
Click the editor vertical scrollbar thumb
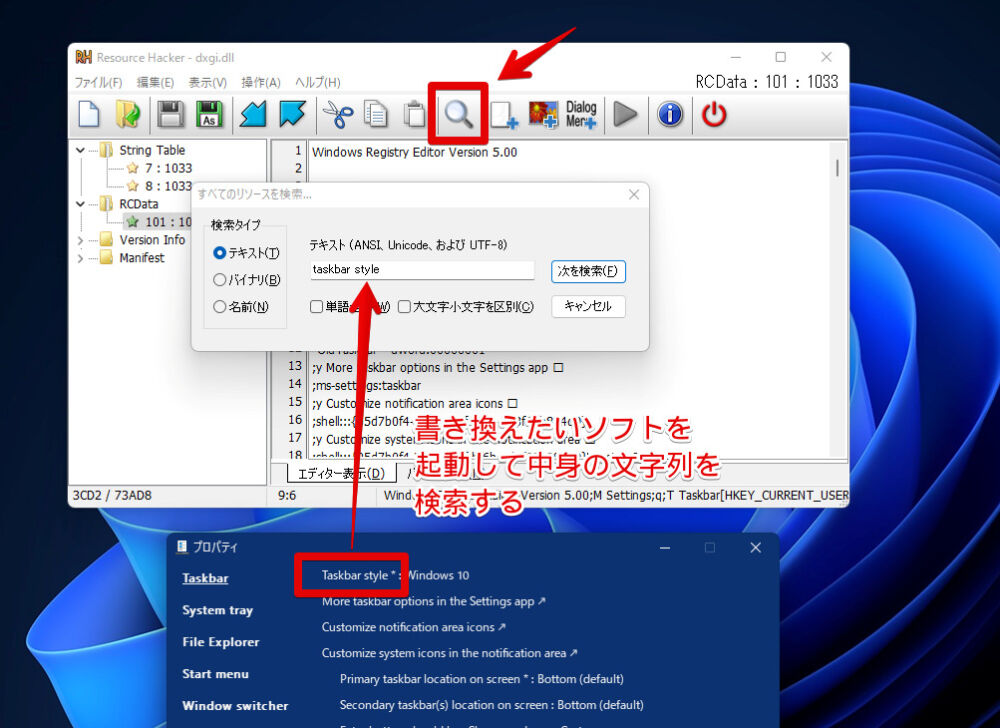pyautogui.click(x=837, y=168)
